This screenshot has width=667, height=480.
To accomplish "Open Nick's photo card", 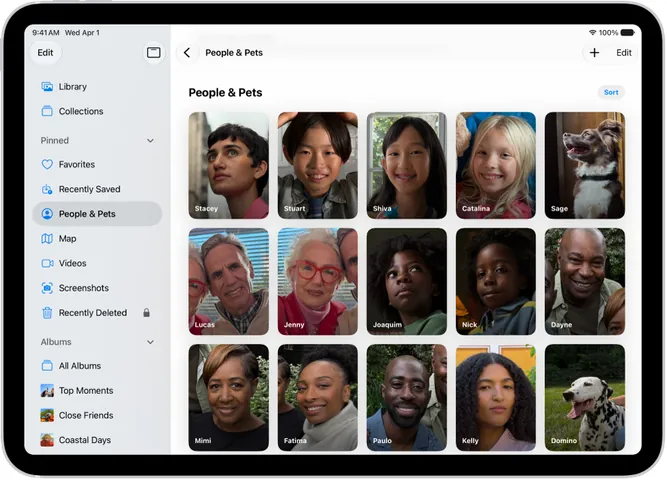I will [496, 282].
